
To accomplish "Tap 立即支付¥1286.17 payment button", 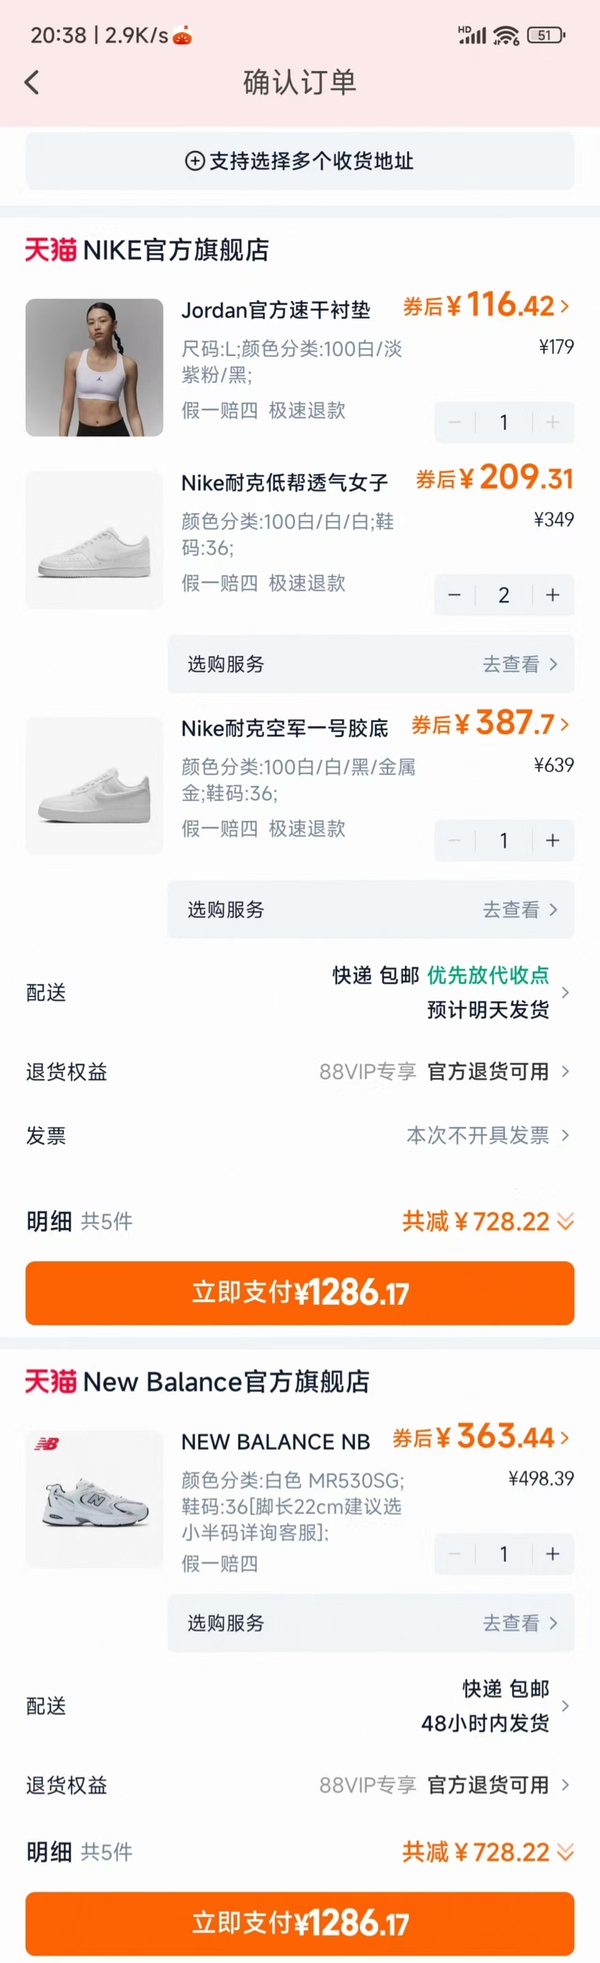I will 299,1293.
